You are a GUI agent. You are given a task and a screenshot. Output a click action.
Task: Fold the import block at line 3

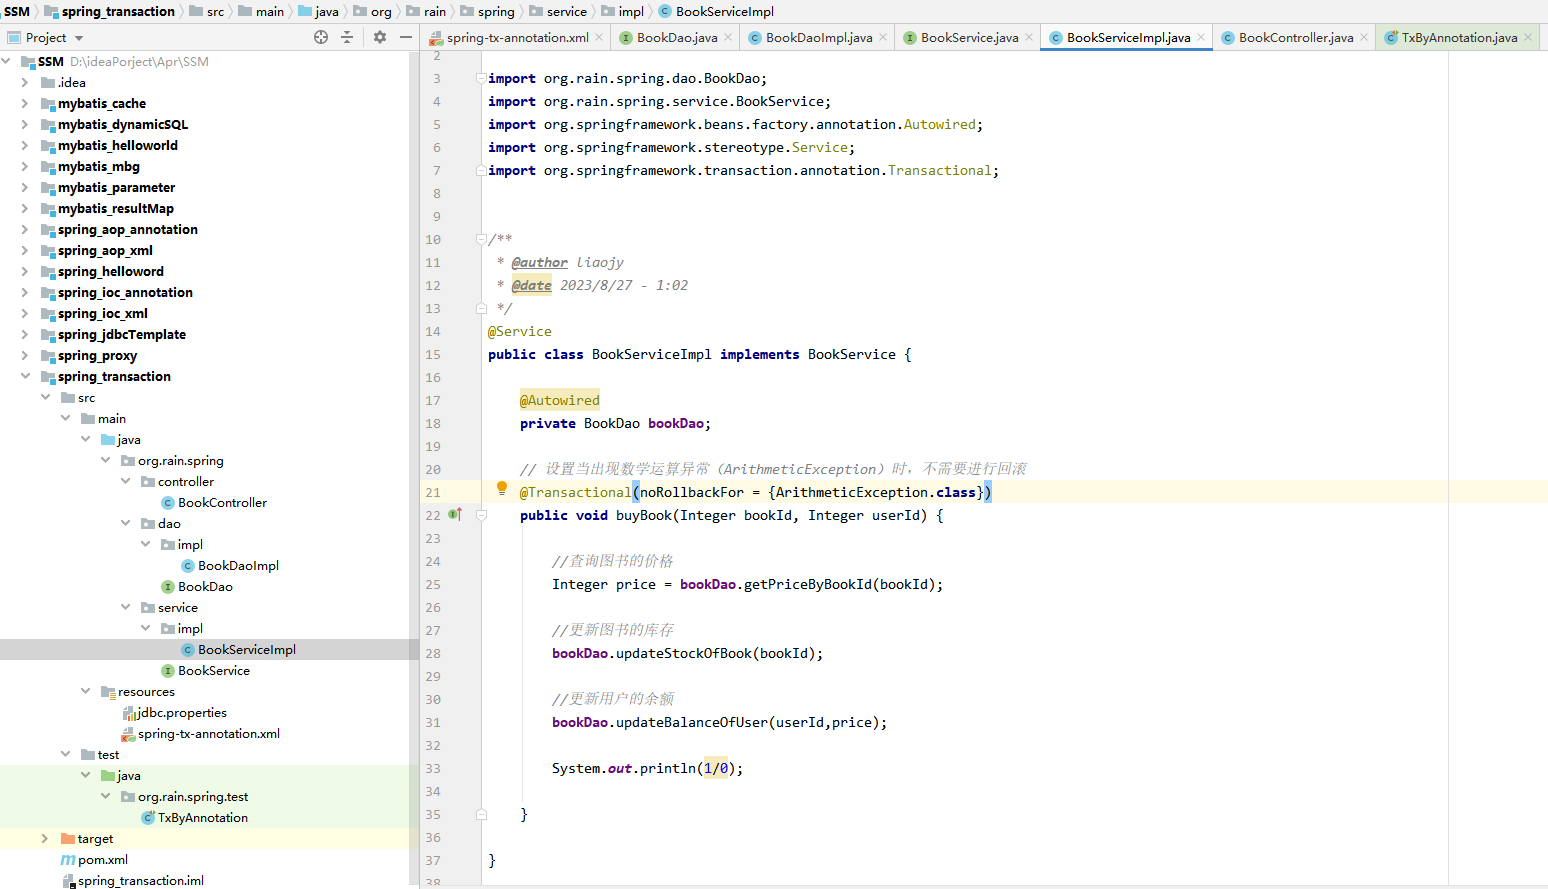[x=481, y=78]
